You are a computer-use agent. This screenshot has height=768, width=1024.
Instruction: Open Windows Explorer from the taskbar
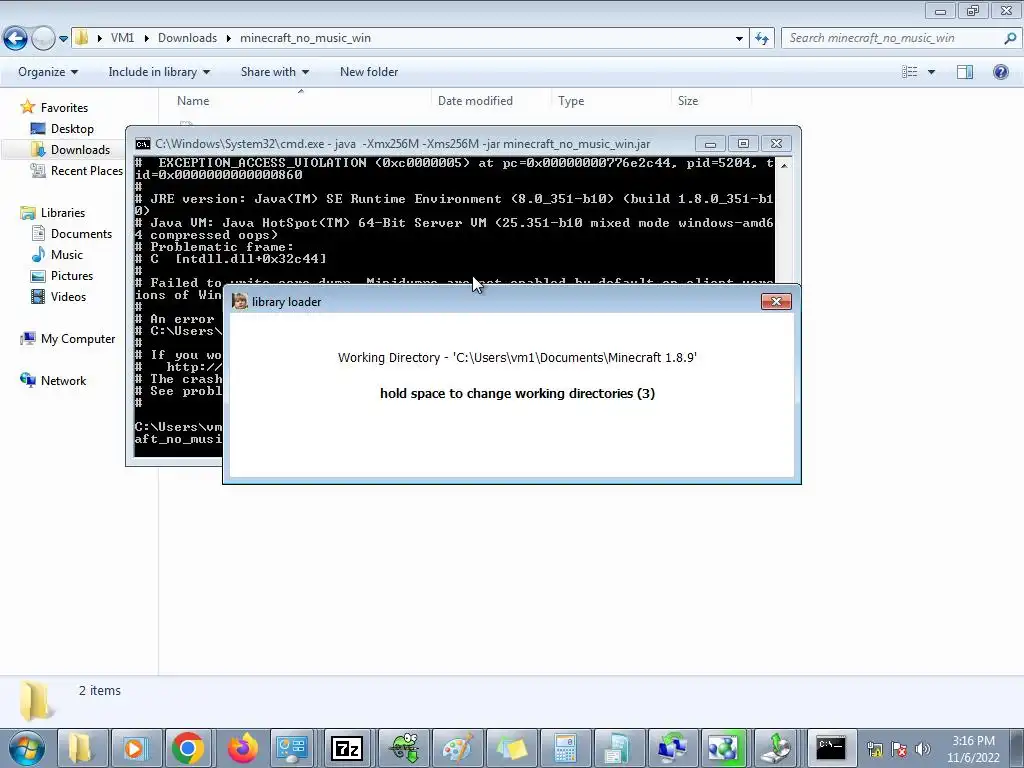[x=80, y=748]
